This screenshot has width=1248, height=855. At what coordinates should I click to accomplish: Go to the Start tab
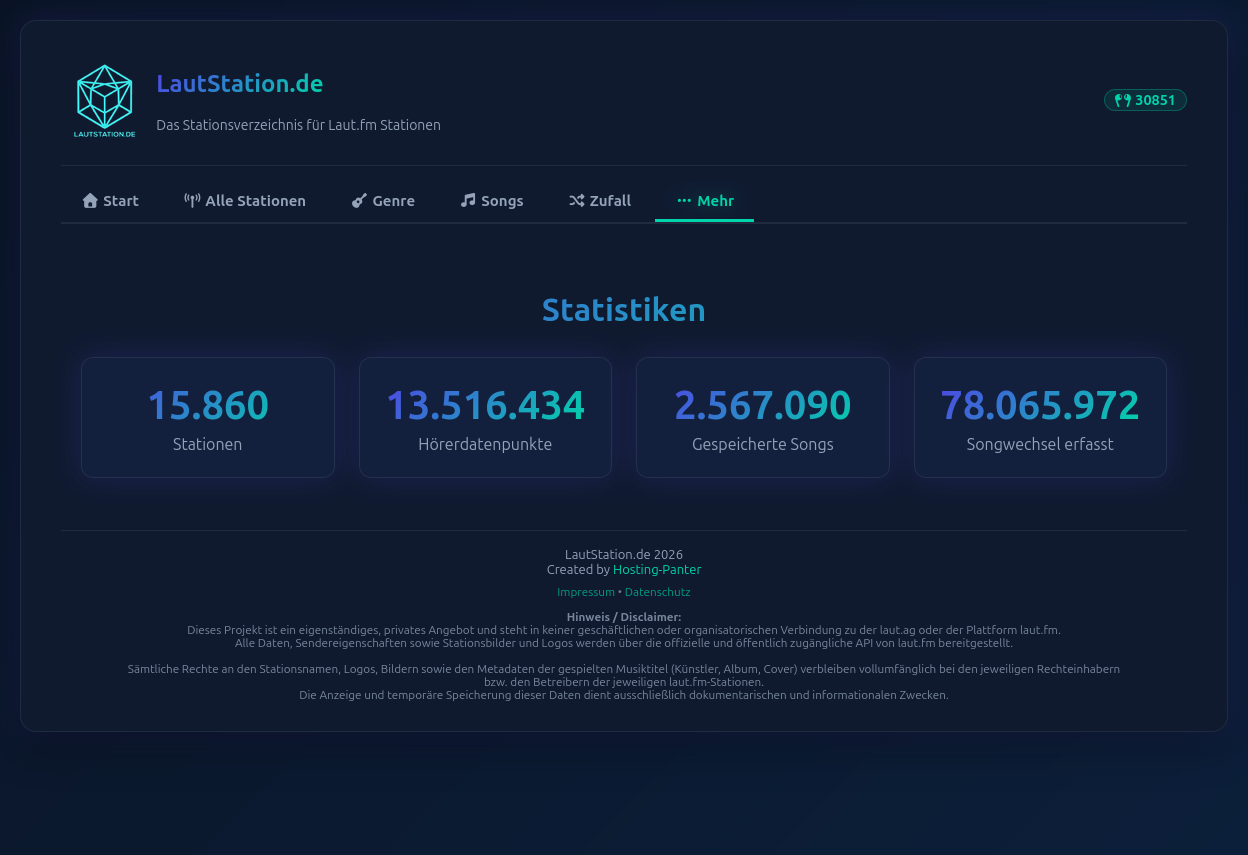coord(110,201)
